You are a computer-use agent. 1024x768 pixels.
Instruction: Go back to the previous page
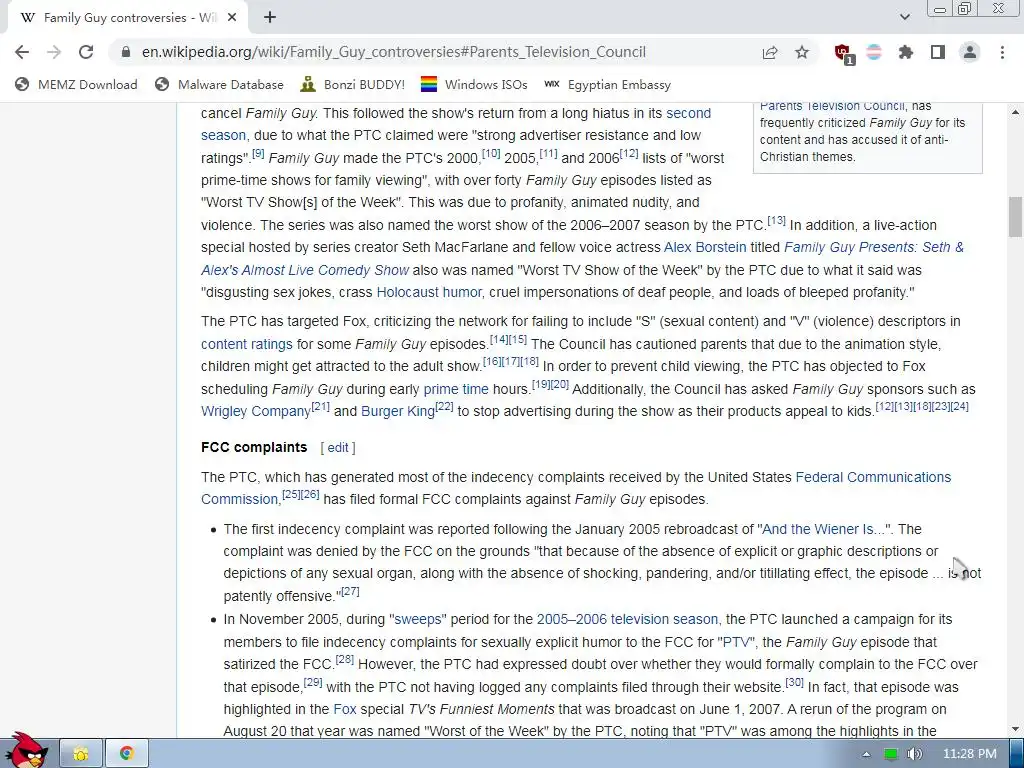[x=22, y=52]
